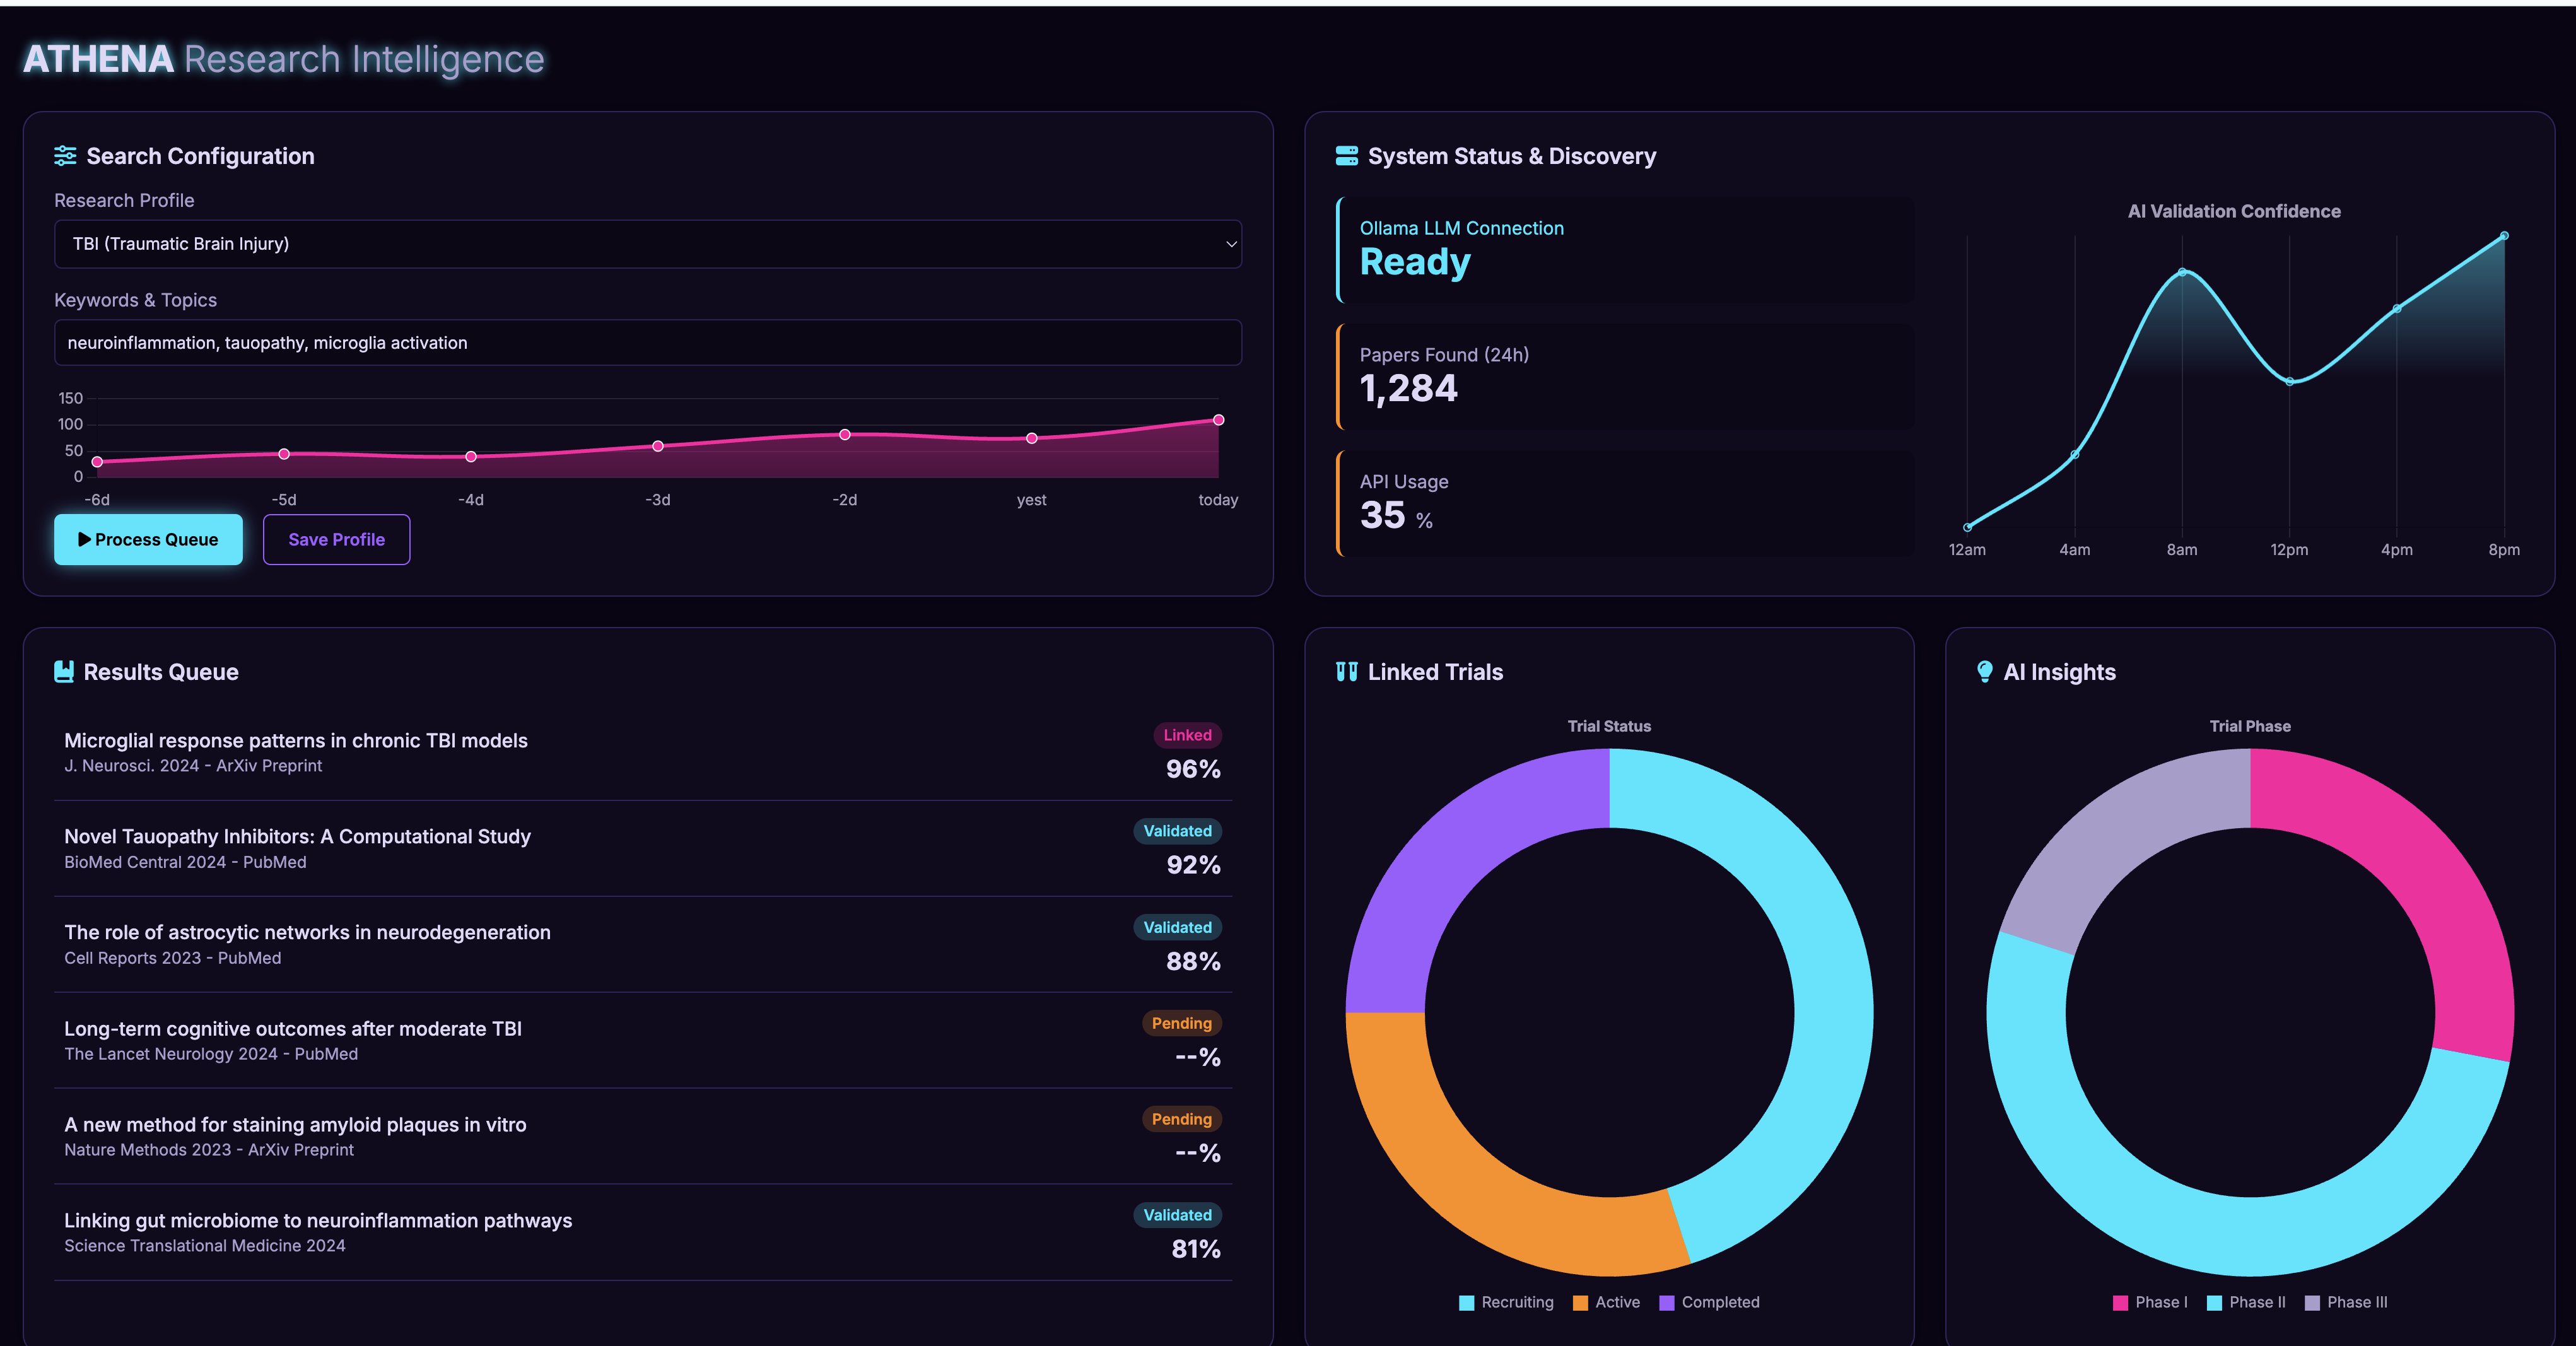Toggle the Completed legend swatch

click(1667, 1303)
